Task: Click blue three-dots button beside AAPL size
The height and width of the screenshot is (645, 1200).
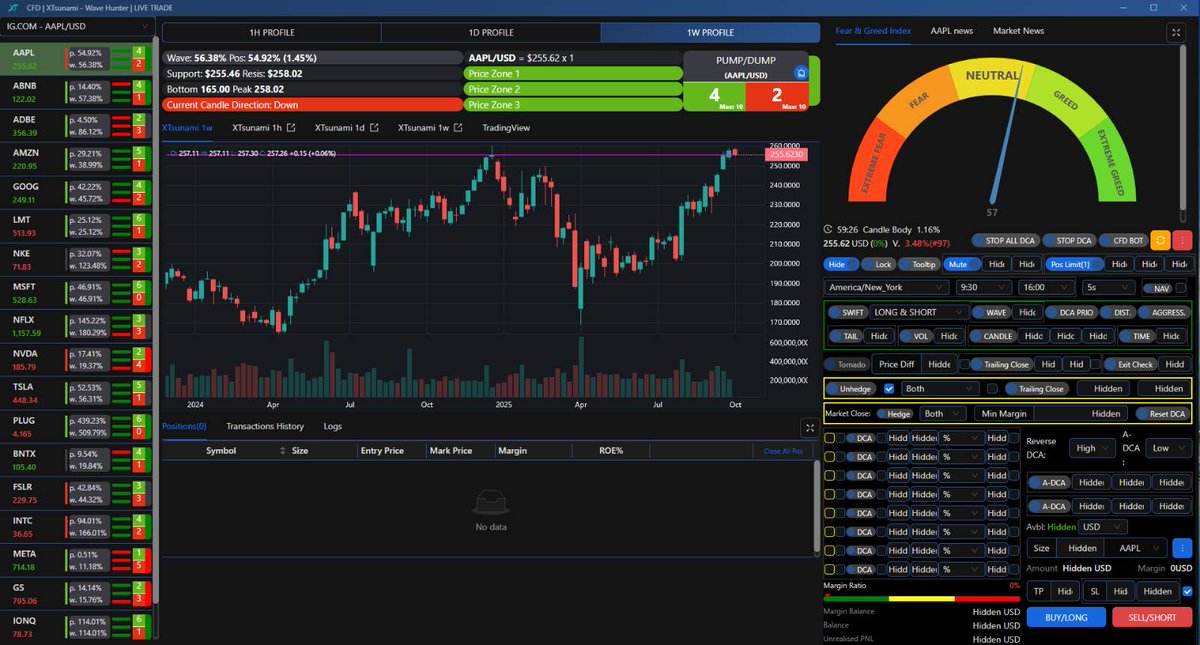Action: coord(1182,548)
